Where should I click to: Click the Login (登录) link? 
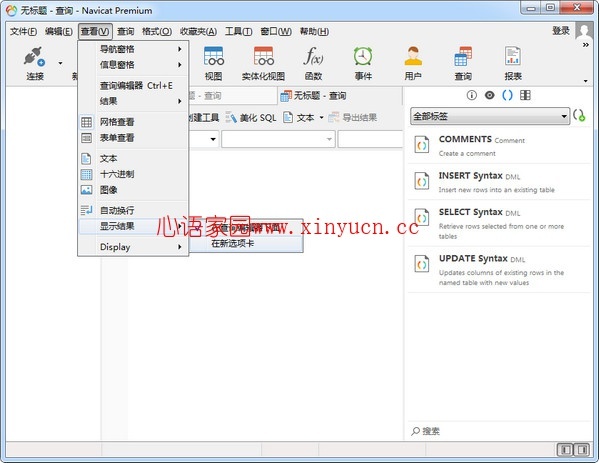click(561, 31)
